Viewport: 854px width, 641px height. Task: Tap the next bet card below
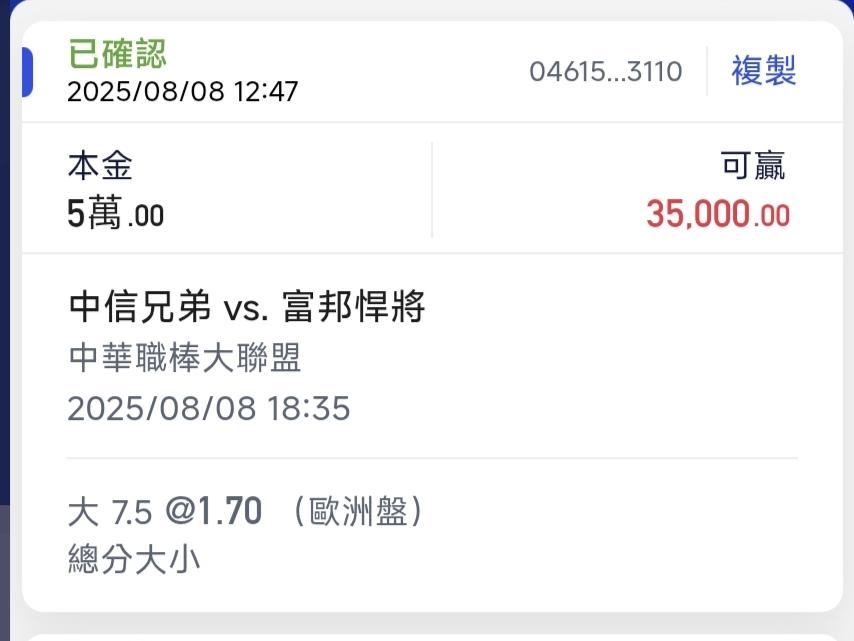(430, 635)
